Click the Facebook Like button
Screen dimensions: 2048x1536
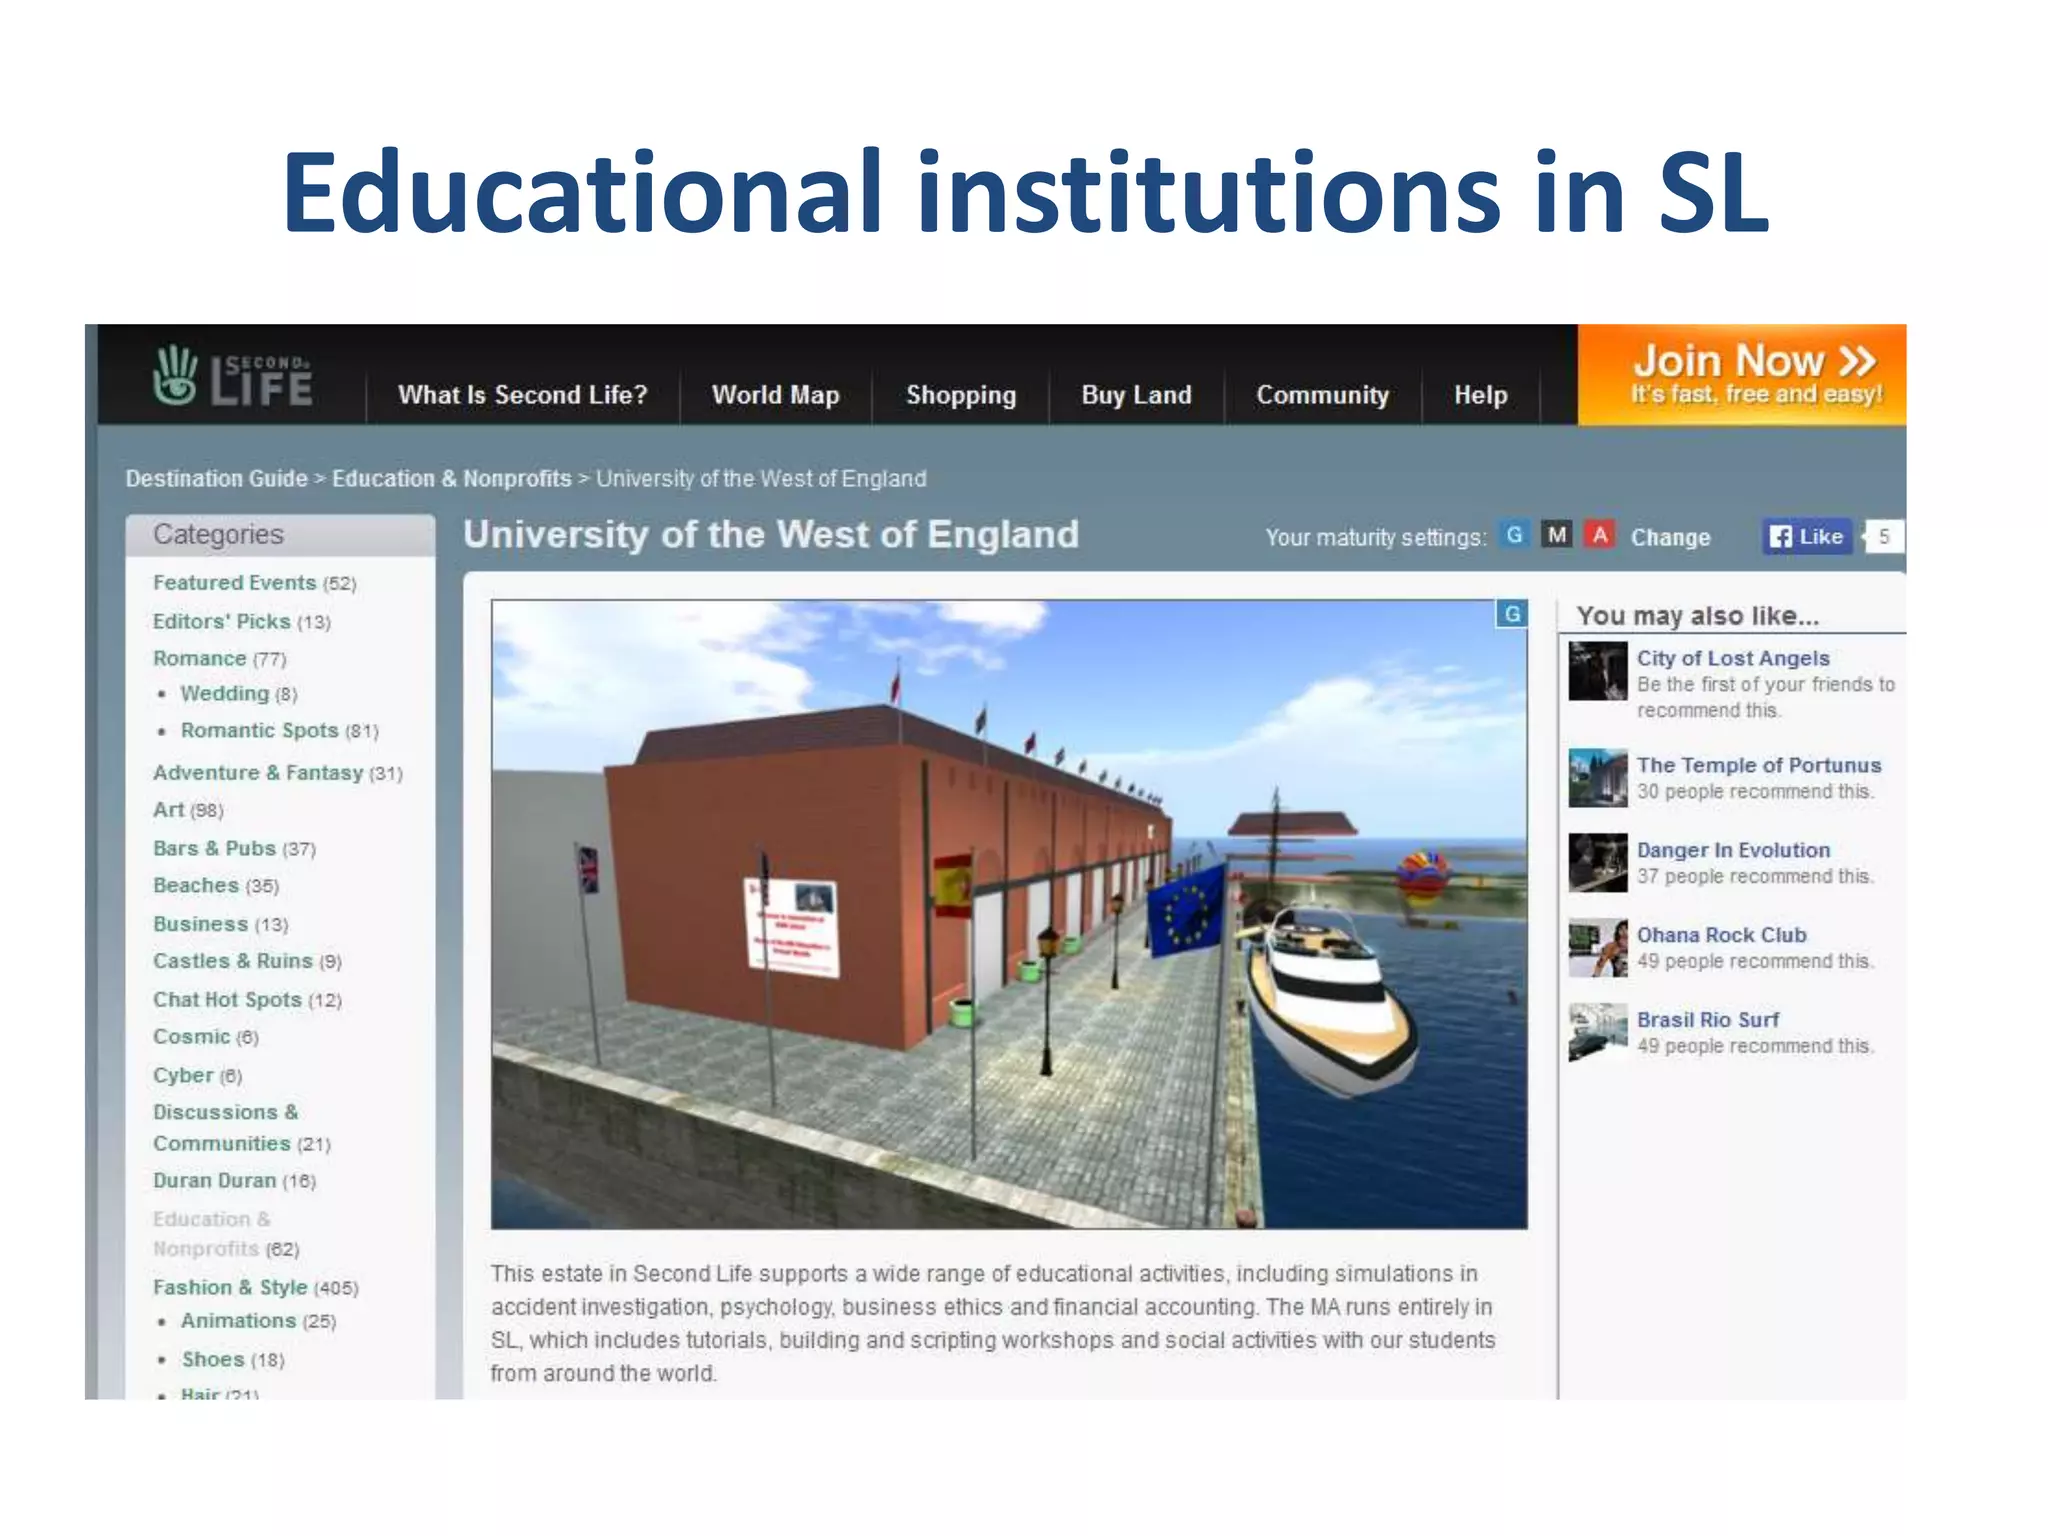coord(1806,537)
